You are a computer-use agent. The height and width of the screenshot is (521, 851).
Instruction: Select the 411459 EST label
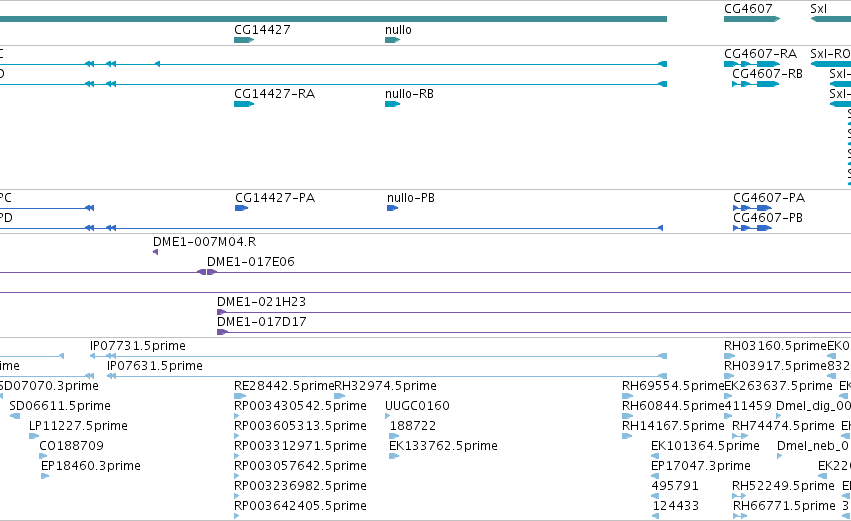click(748, 406)
